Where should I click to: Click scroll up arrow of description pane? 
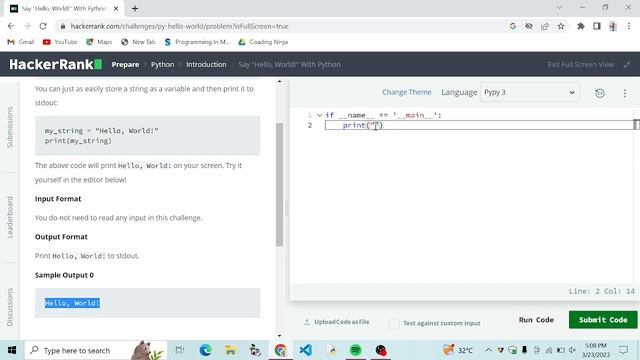click(x=280, y=82)
